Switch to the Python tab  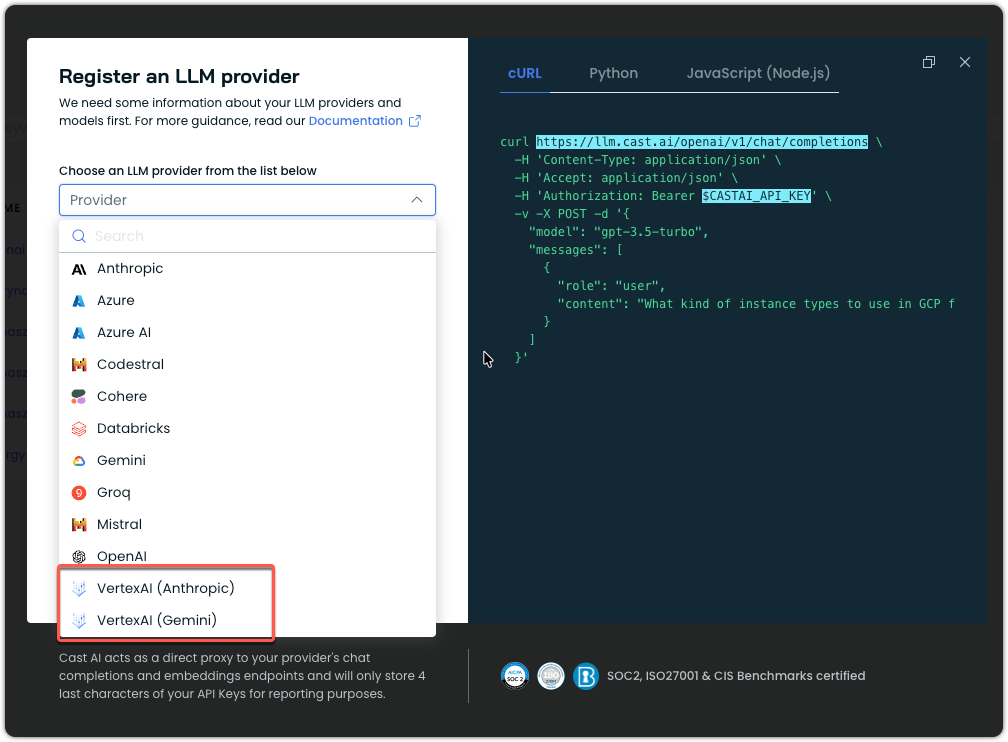coord(613,73)
